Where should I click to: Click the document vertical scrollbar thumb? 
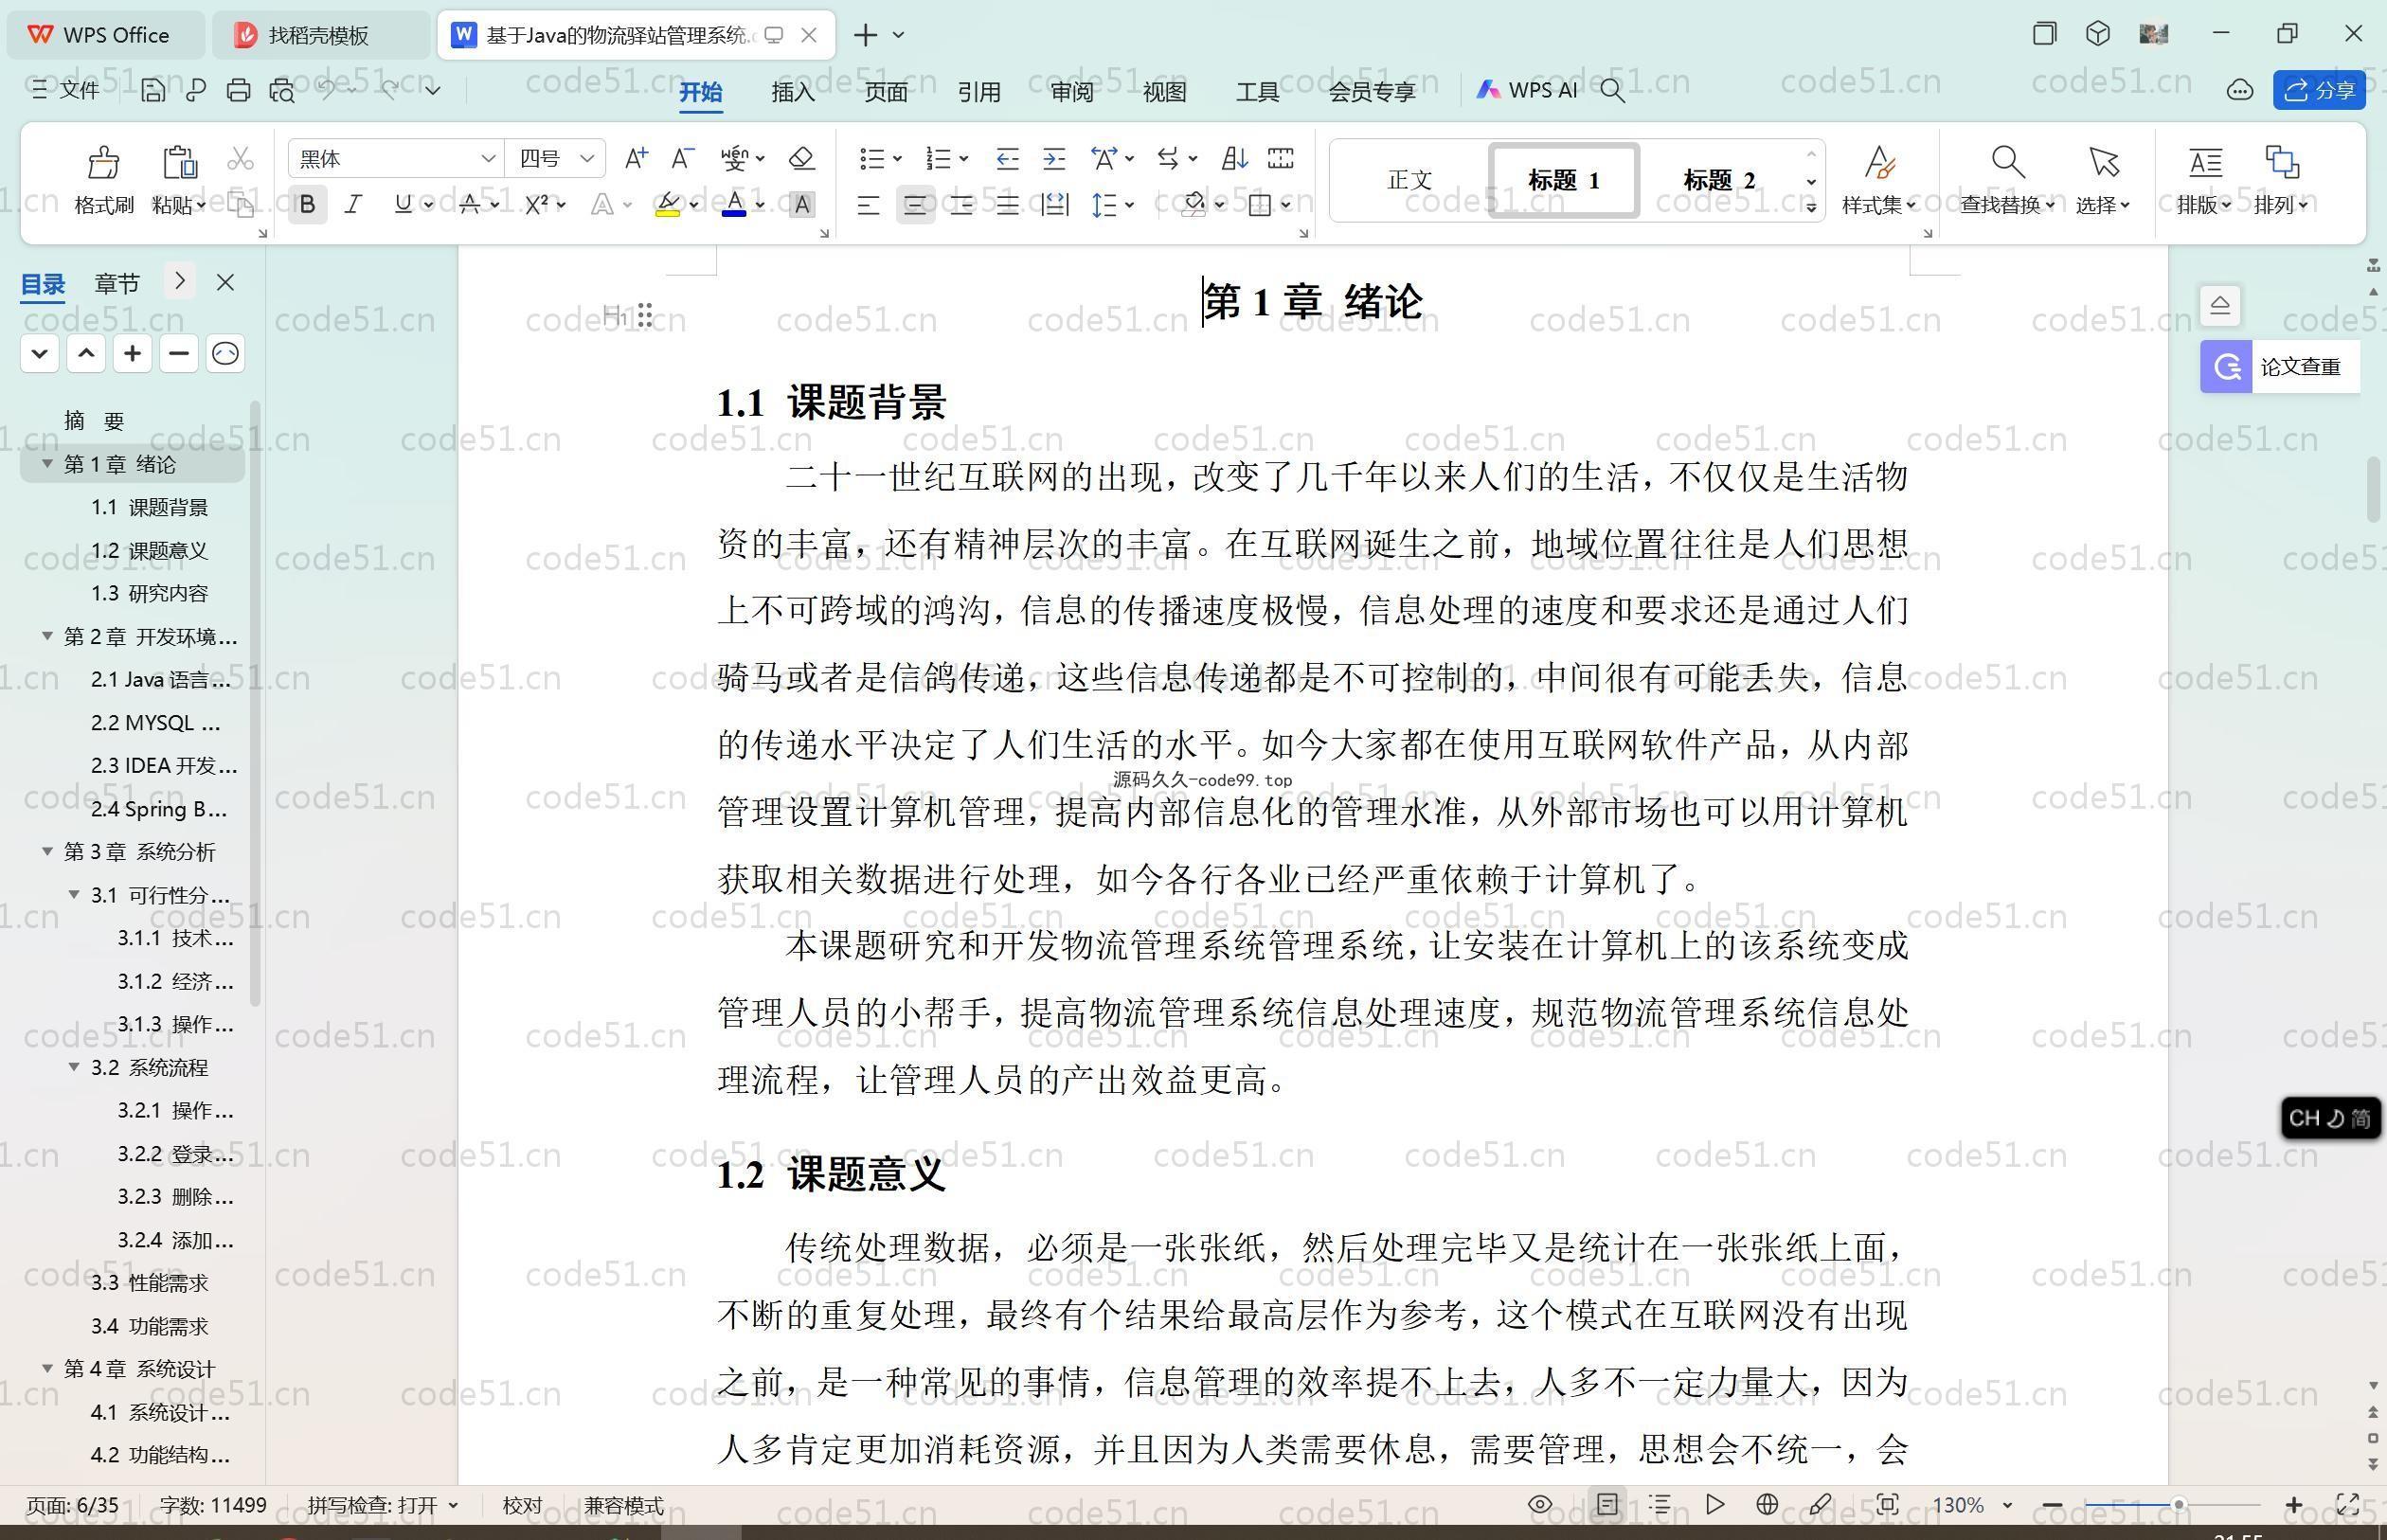[2374, 489]
